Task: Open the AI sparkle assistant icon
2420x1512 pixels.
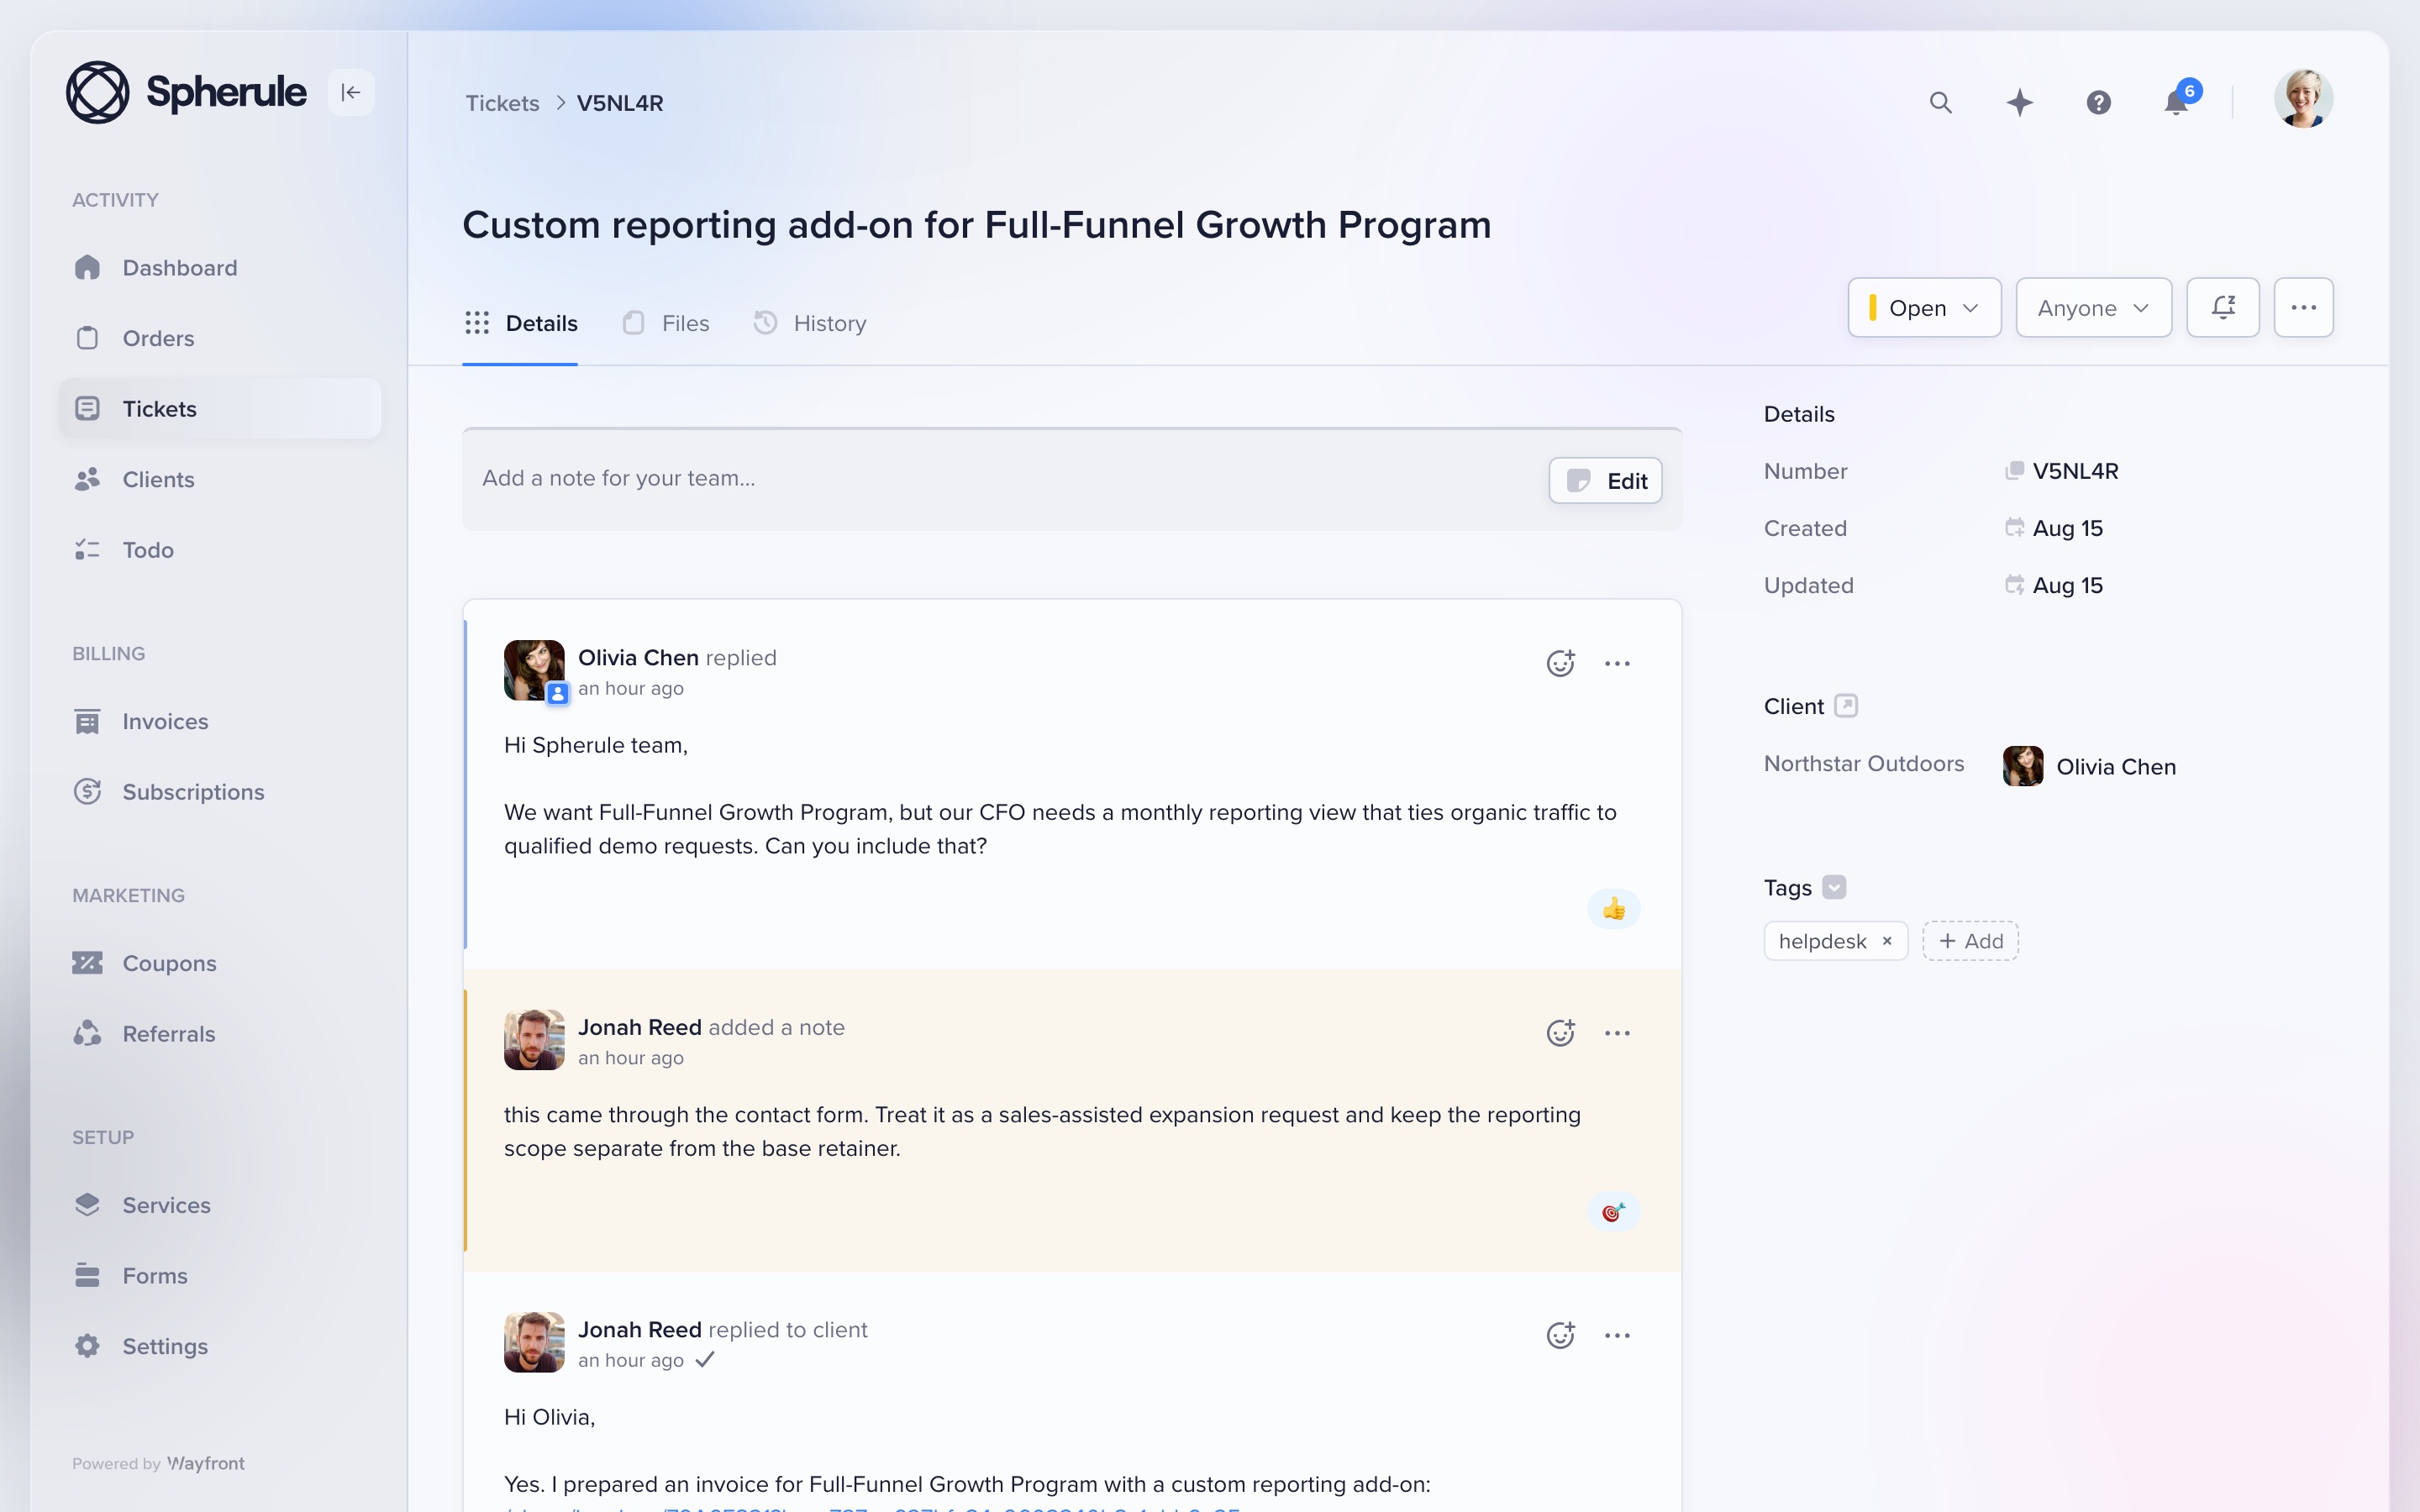Action: point(2019,102)
